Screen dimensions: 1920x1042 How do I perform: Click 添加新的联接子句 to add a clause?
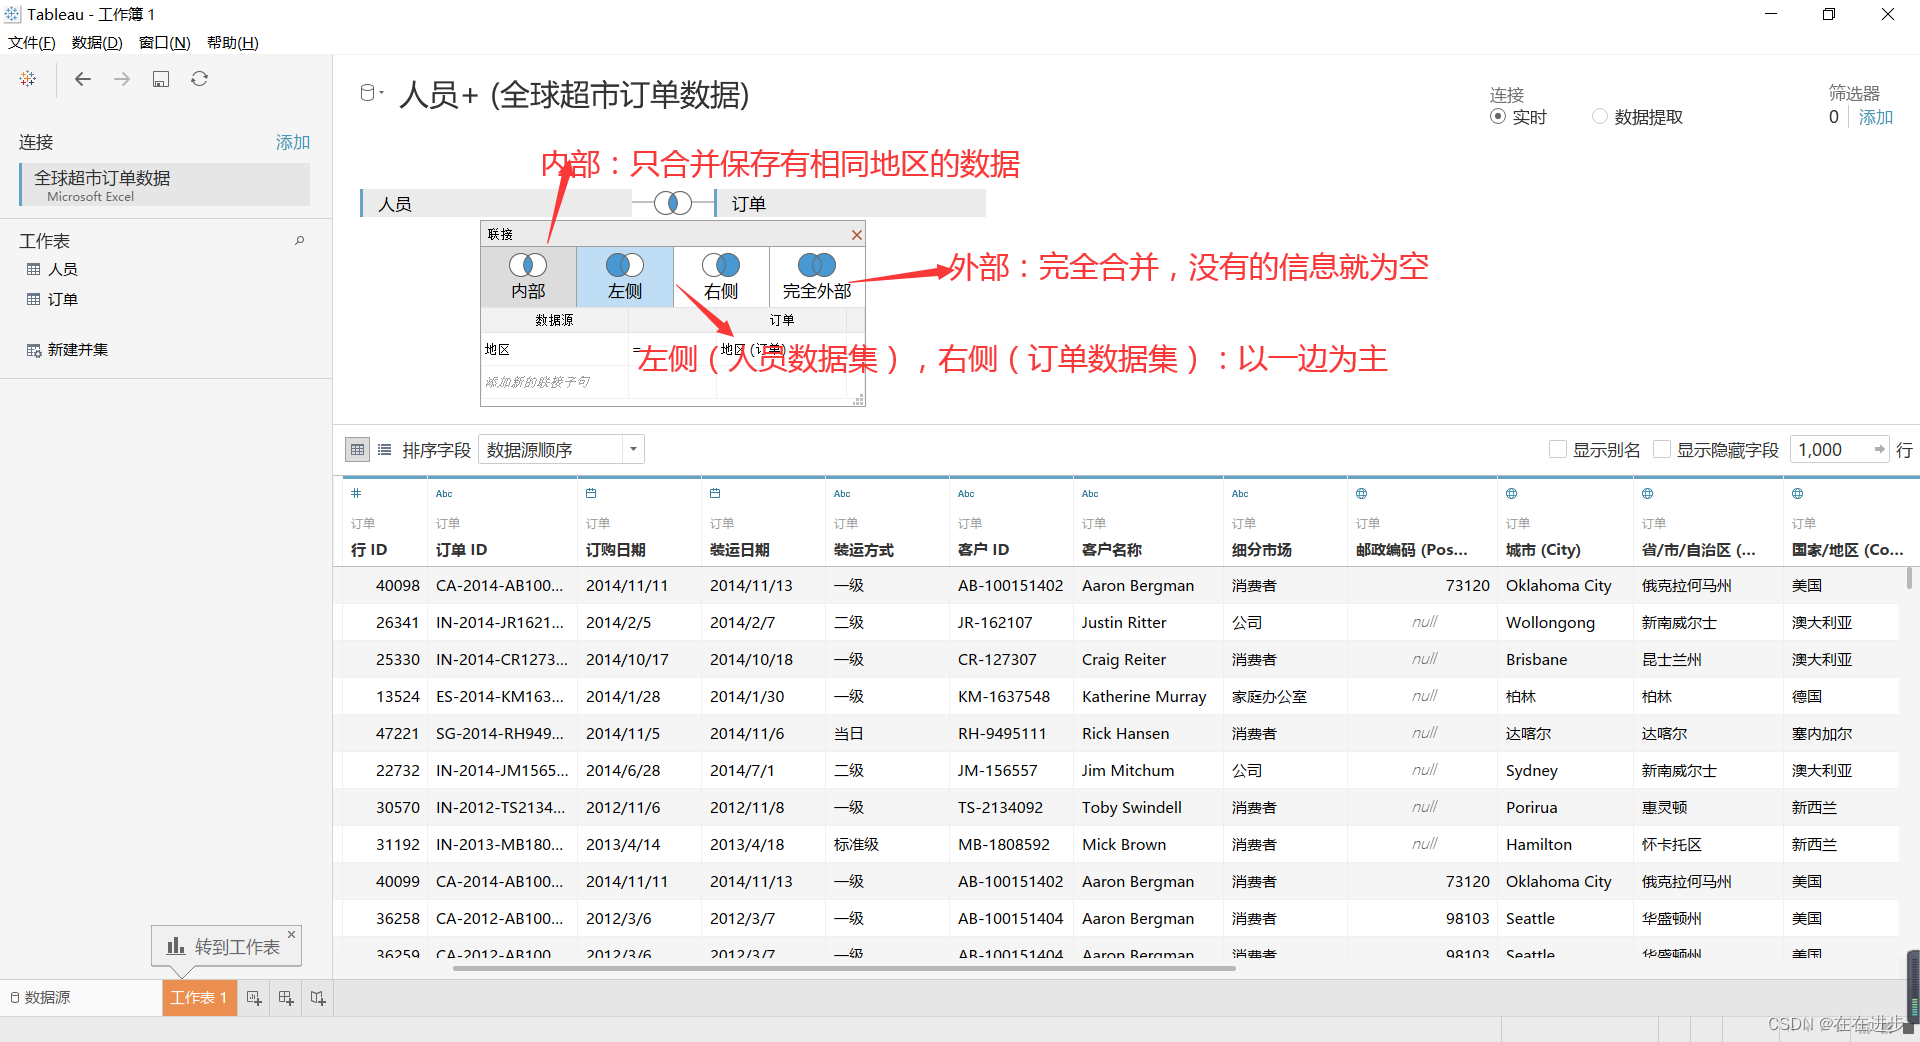555,382
